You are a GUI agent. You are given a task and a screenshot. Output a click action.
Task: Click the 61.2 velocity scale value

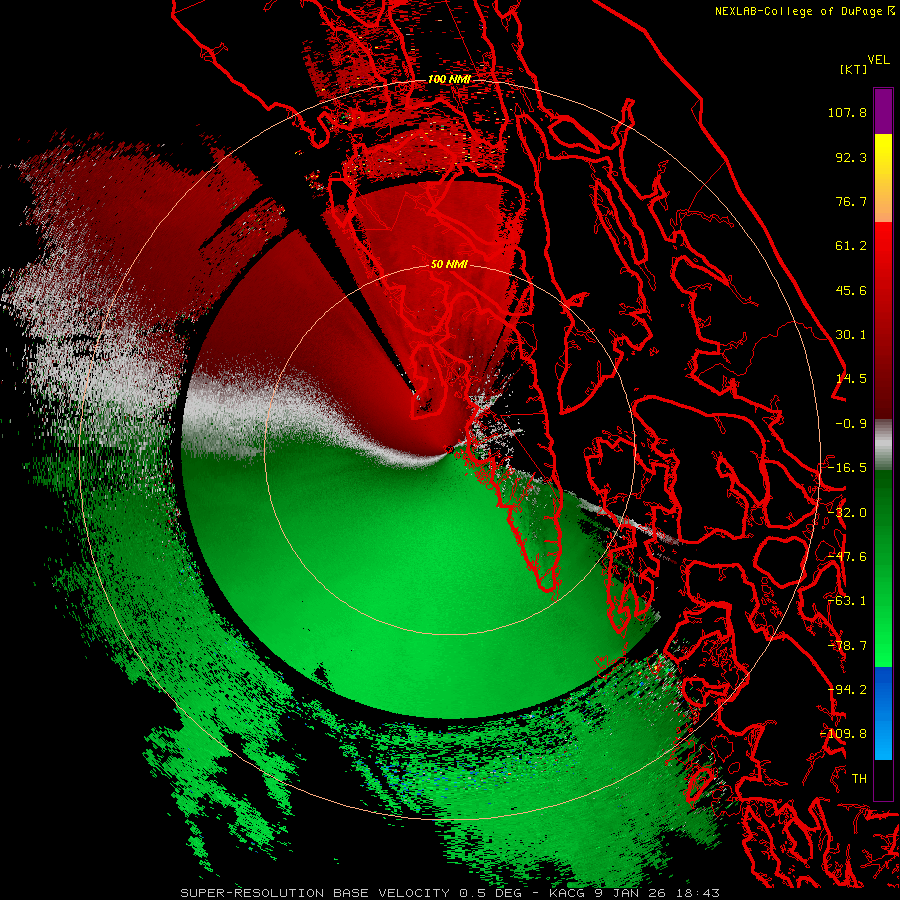pyautogui.click(x=851, y=246)
